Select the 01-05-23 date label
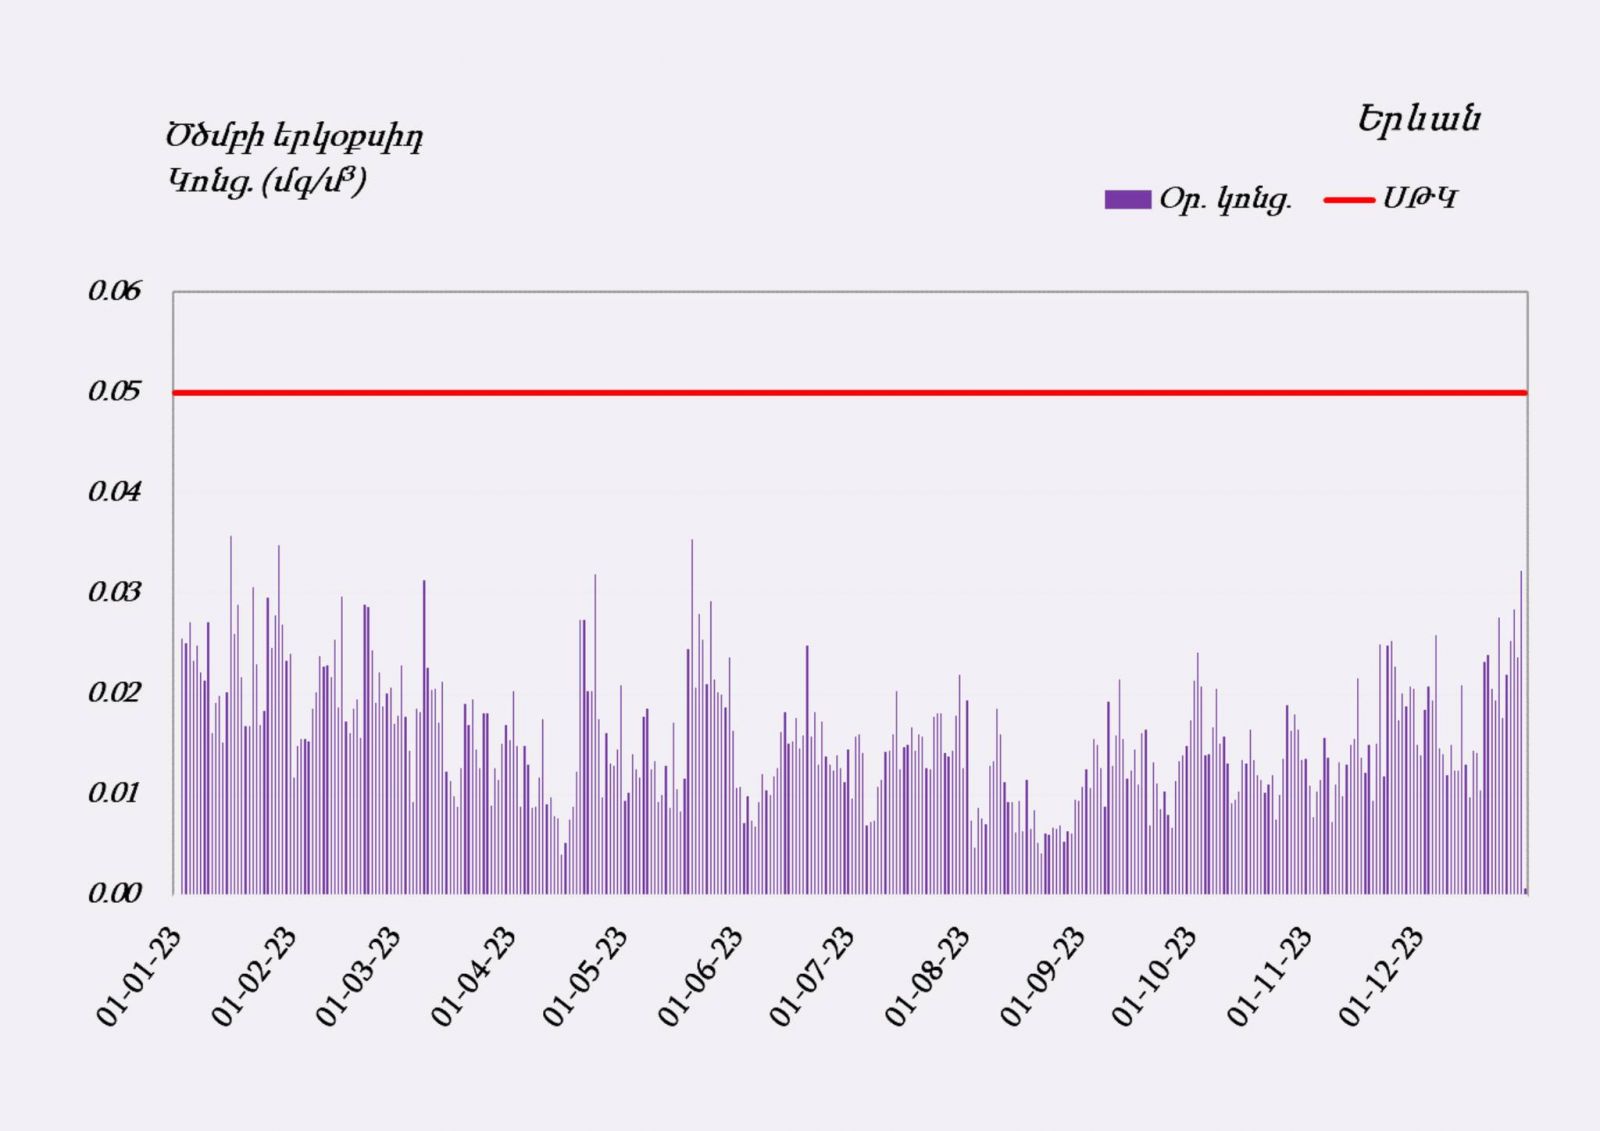The height and width of the screenshot is (1131, 1600). click(x=586, y=976)
